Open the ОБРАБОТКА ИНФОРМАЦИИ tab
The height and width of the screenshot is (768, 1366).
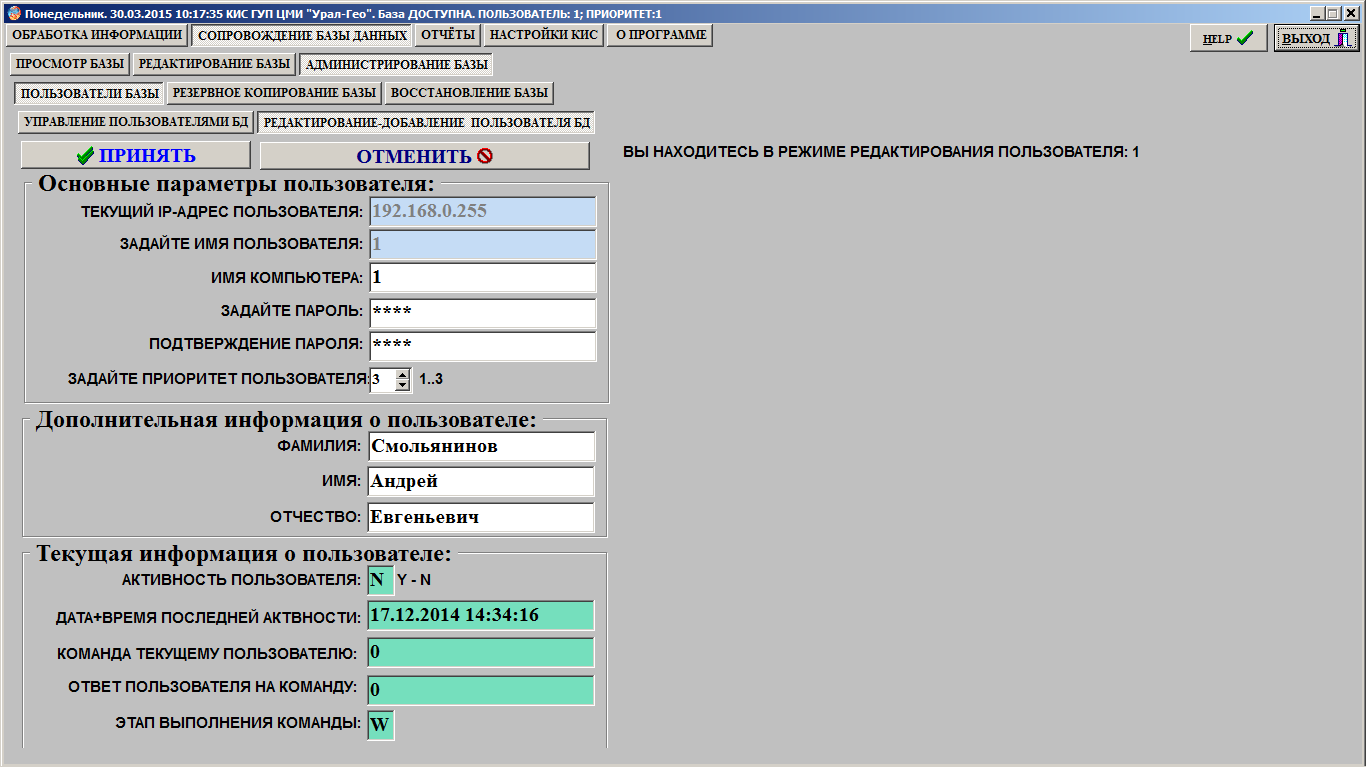[x=97, y=35]
